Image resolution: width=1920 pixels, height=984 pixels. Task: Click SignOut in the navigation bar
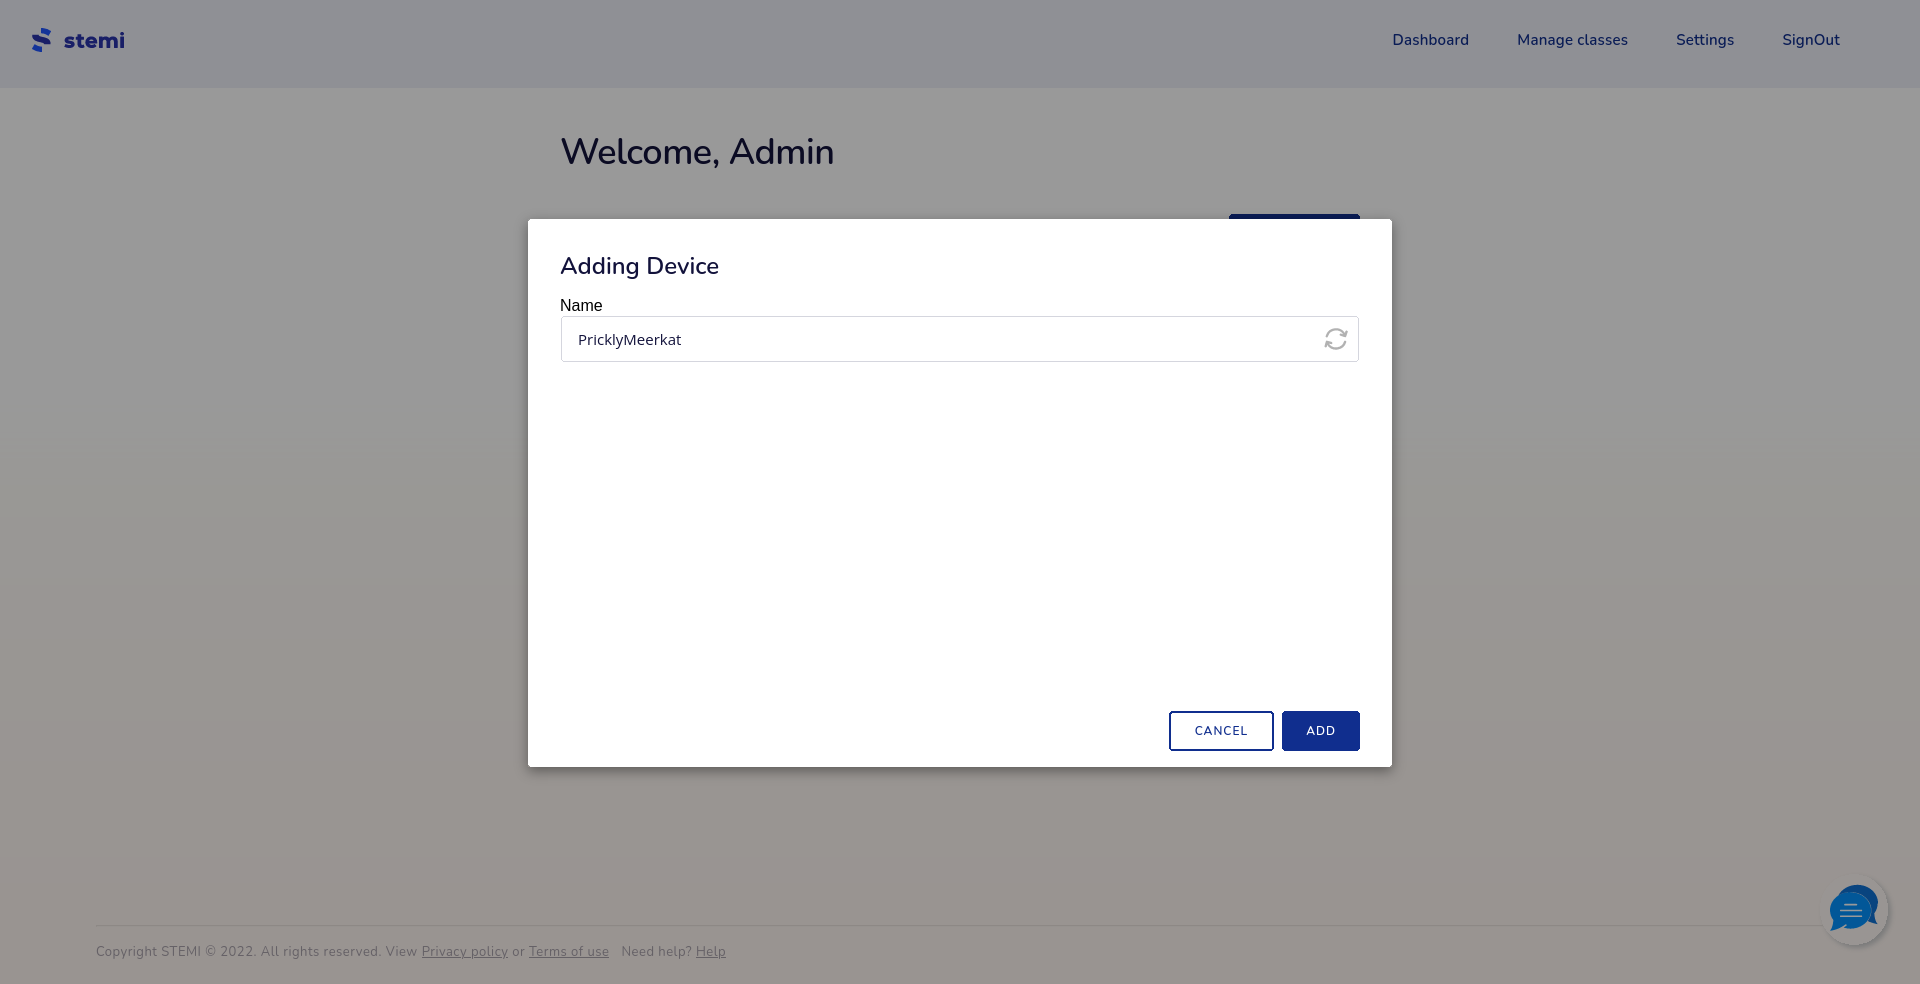click(x=1810, y=40)
